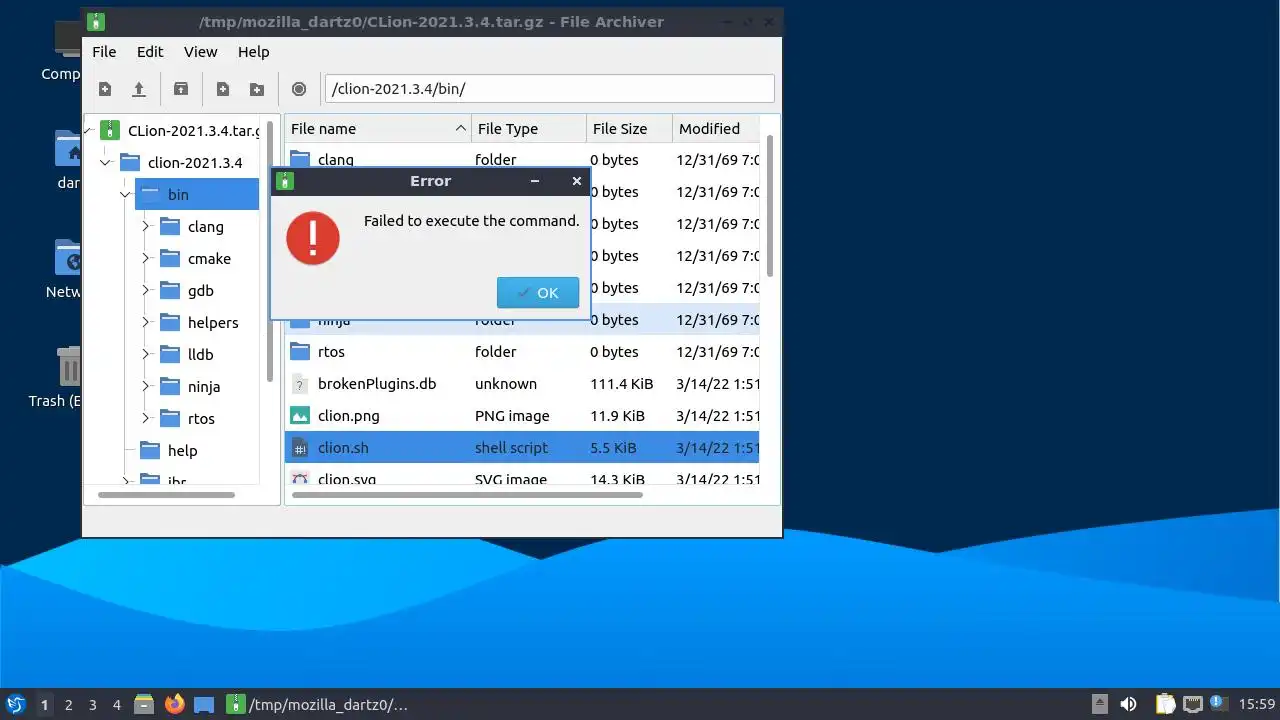1280x720 pixels.
Task: Click the tree panel vertical scrollbar
Action: [x=270, y=250]
